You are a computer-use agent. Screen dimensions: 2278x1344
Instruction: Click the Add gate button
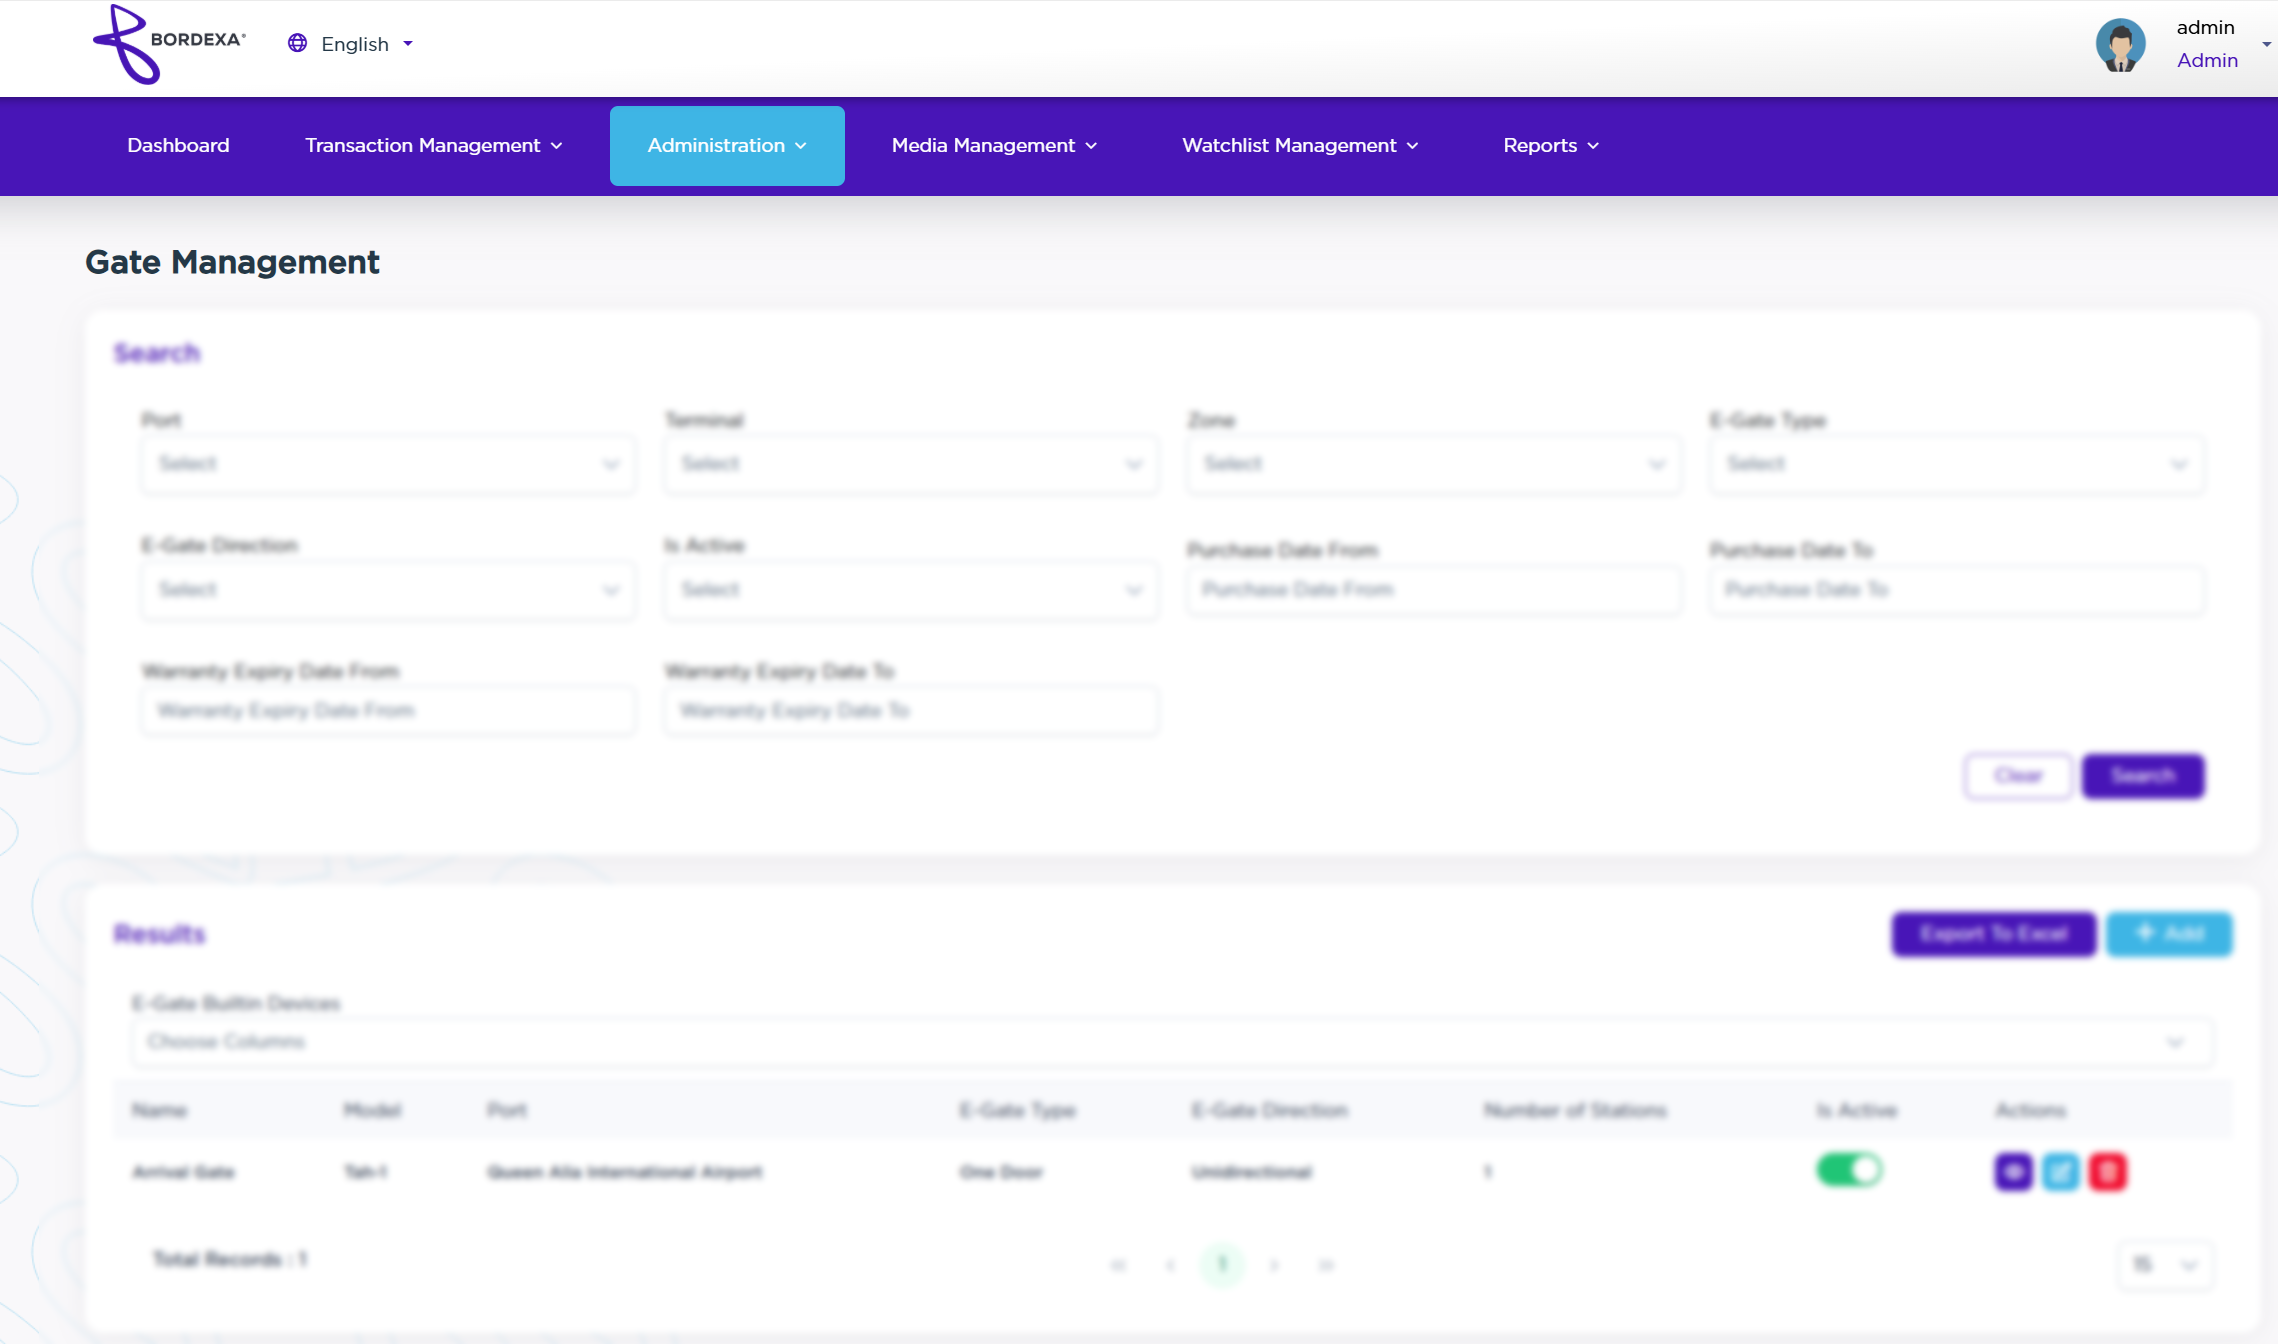pos(2169,934)
